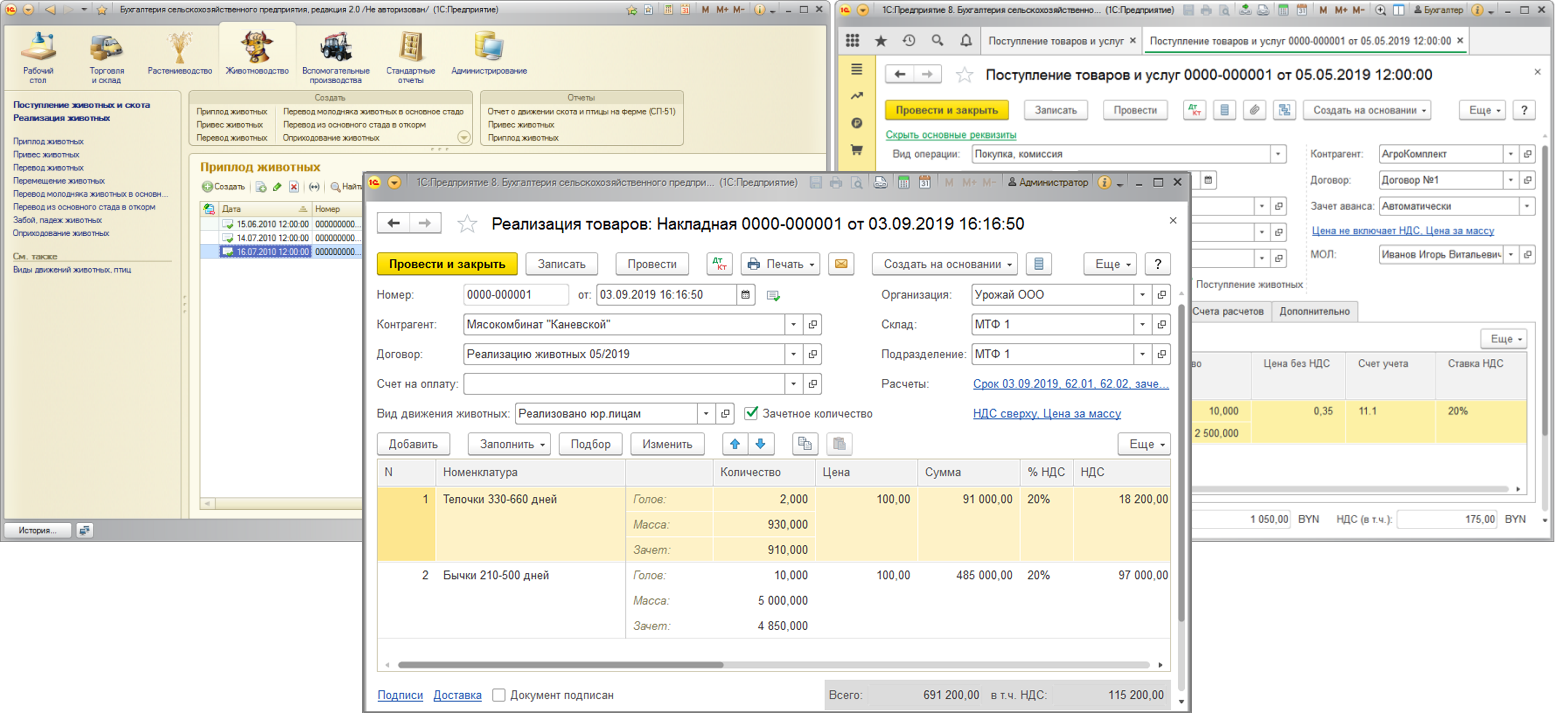Open the Растениеводство section icon
The height and width of the screenshot is (713, 1555).
pyautogui.click(x=180, y=54)
